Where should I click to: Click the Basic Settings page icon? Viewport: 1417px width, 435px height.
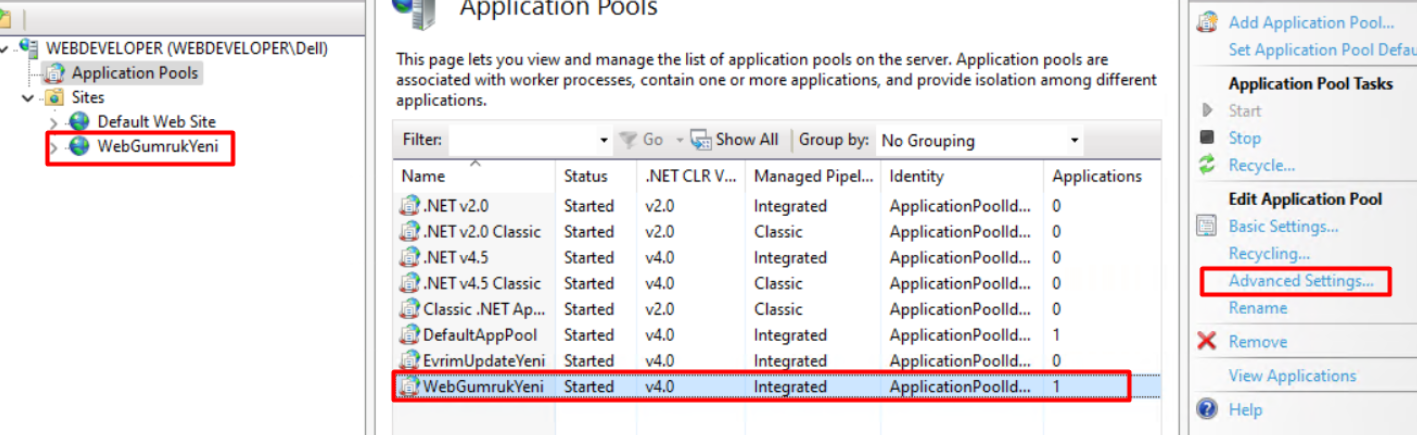1208,226
